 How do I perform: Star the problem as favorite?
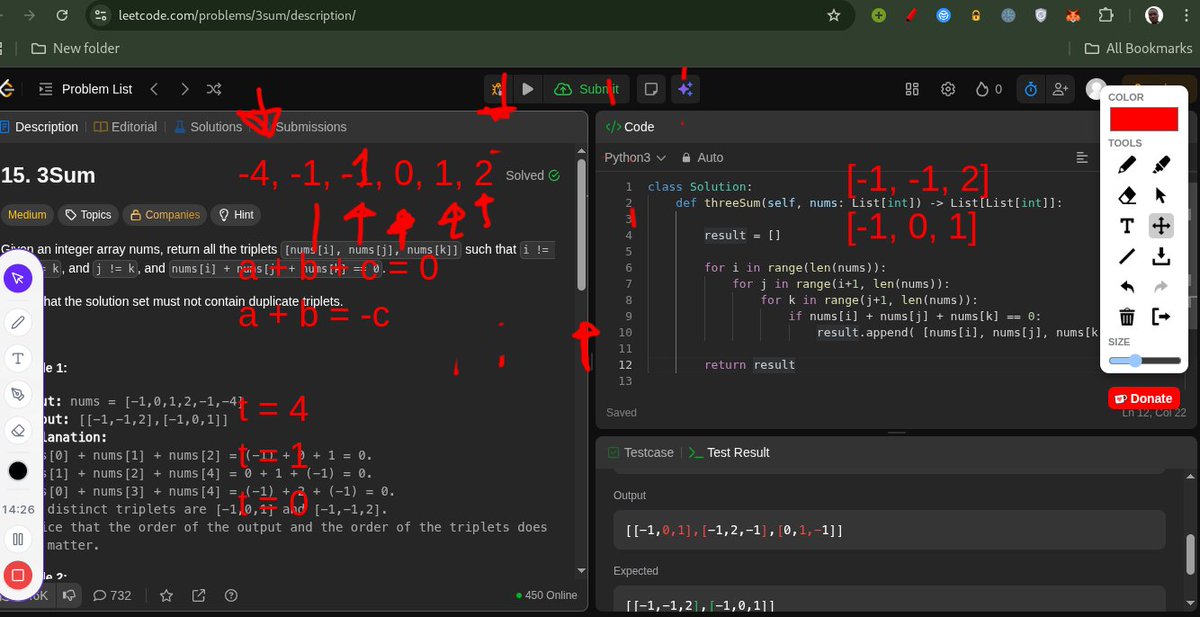167,595
